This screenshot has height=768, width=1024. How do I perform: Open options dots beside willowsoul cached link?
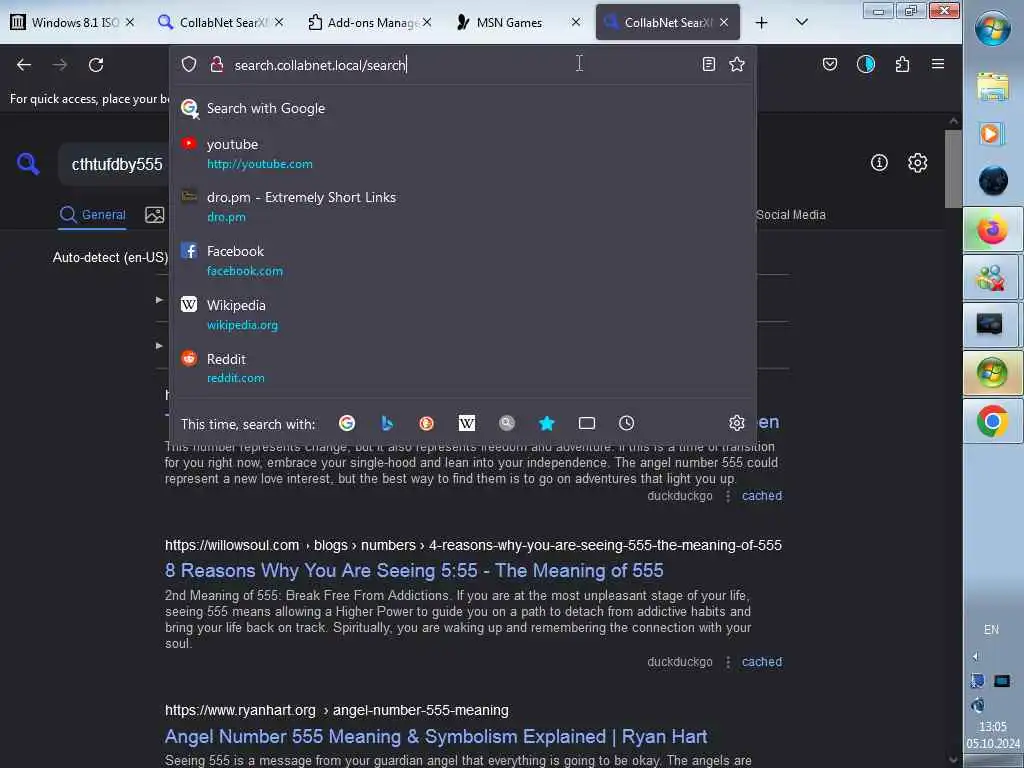728,662
